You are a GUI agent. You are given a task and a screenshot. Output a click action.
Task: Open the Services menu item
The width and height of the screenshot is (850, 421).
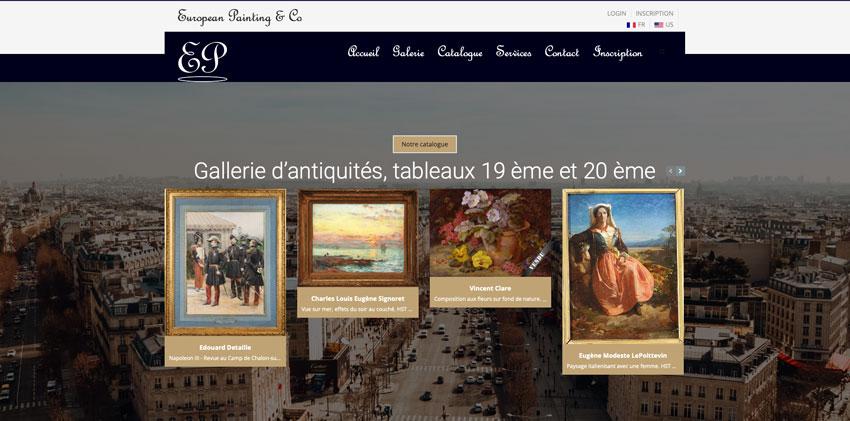(x=513, y=52)
